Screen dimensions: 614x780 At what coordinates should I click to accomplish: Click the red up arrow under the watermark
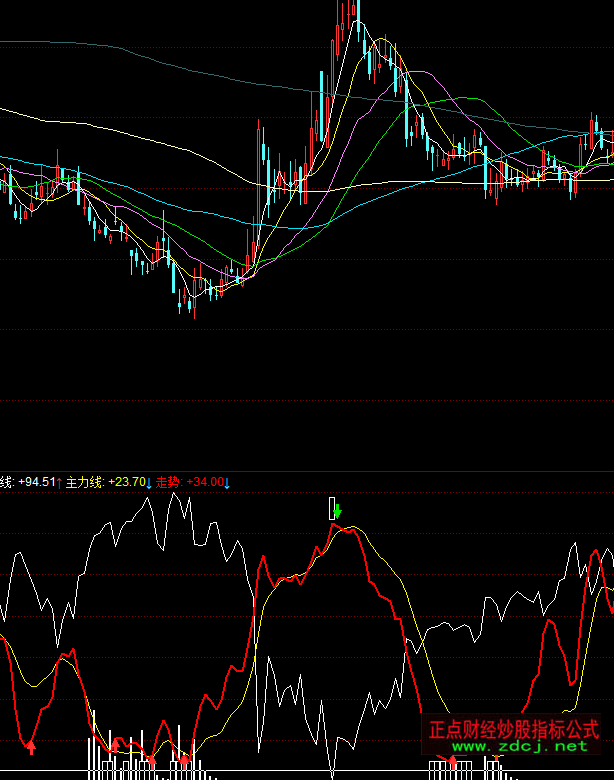(x=453, y=762)
